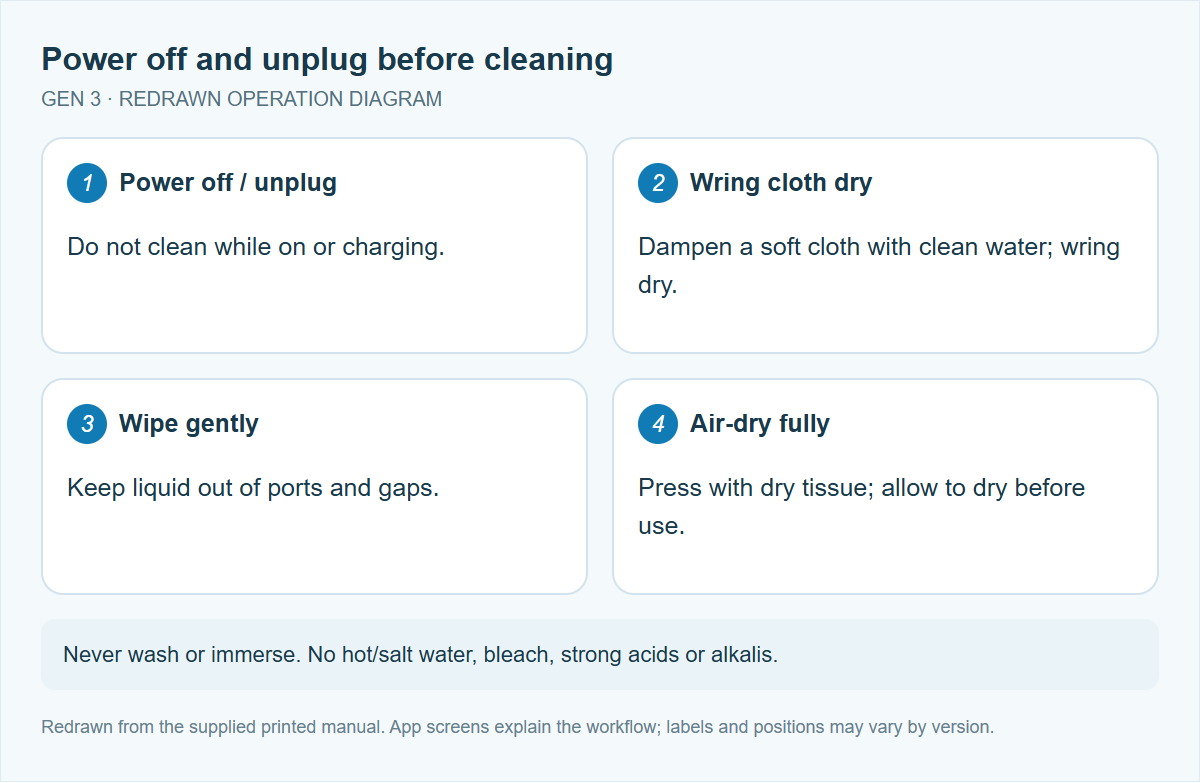Click empty area of the step 1 card
1200x783 pixels.
pos(314,310)
